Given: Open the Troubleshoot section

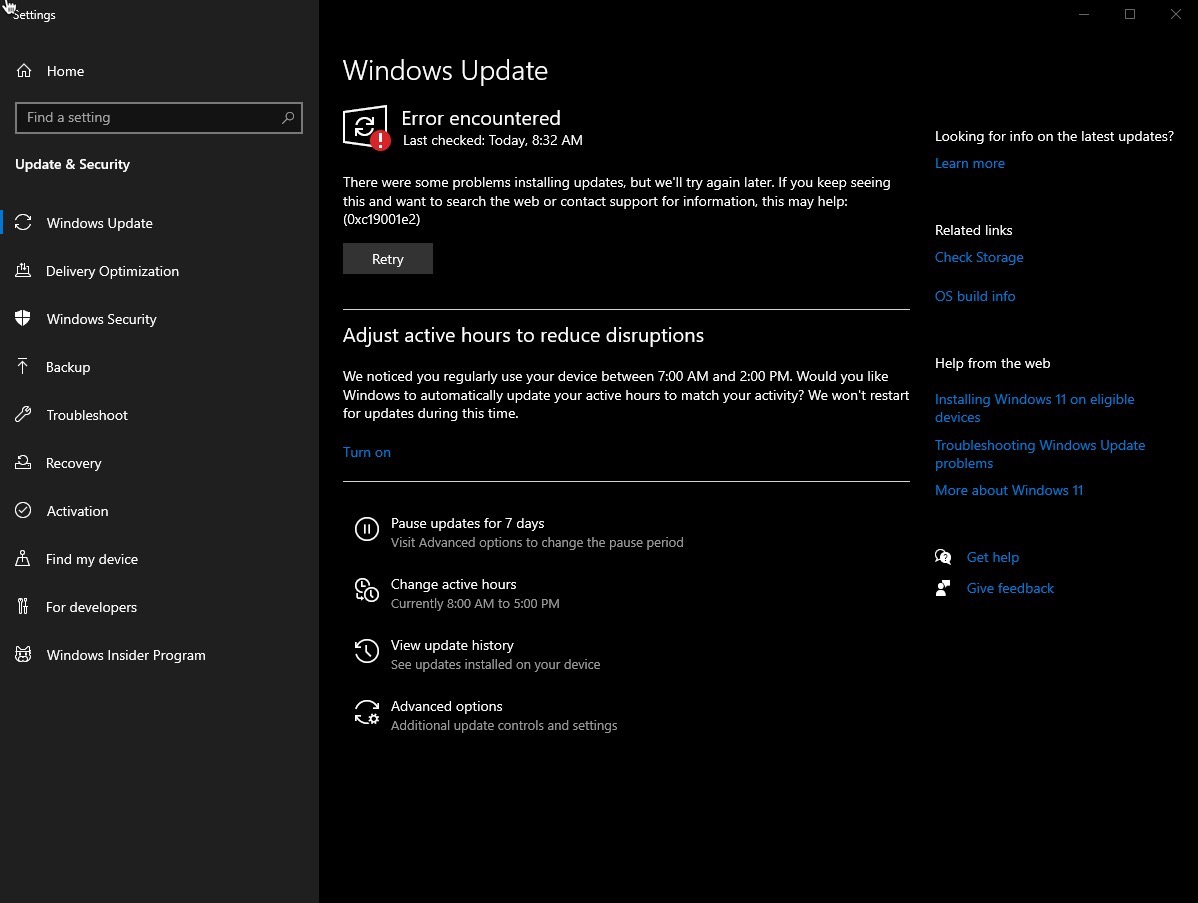Looking at the screenshot, I should pyautogui.click(x=159, y=416).
